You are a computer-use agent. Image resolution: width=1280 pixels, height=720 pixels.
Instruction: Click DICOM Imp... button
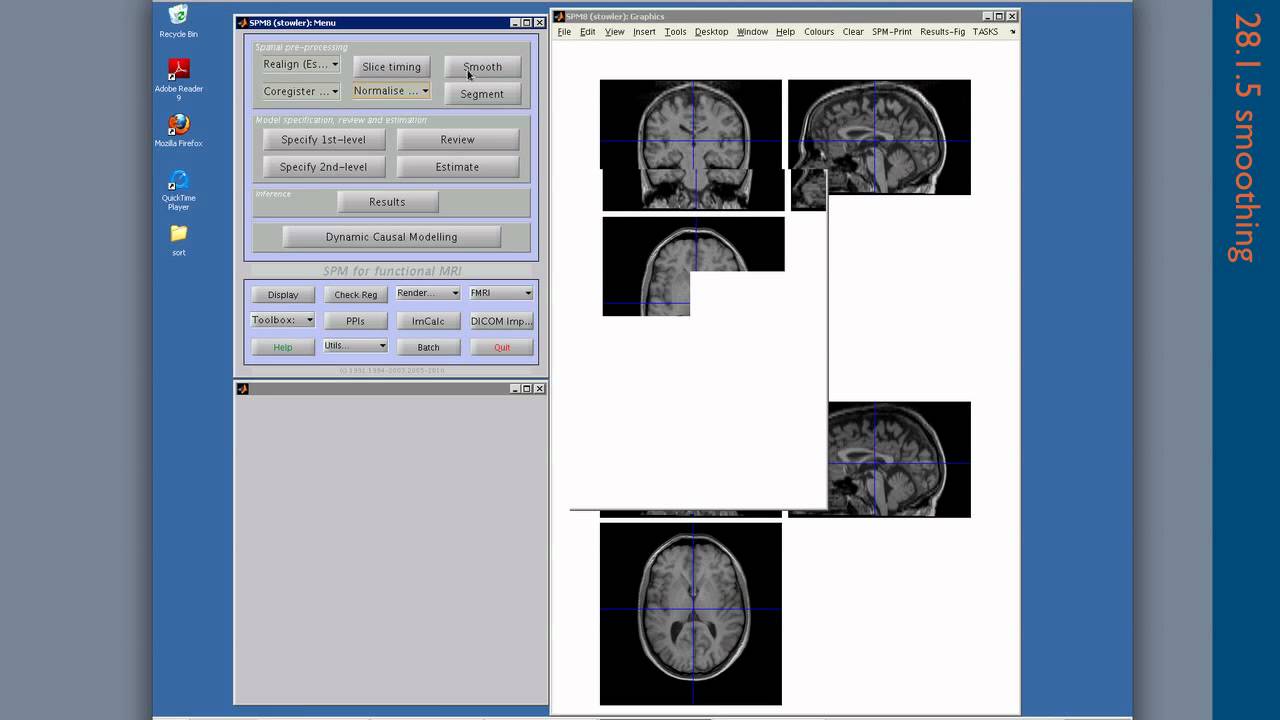501,321
